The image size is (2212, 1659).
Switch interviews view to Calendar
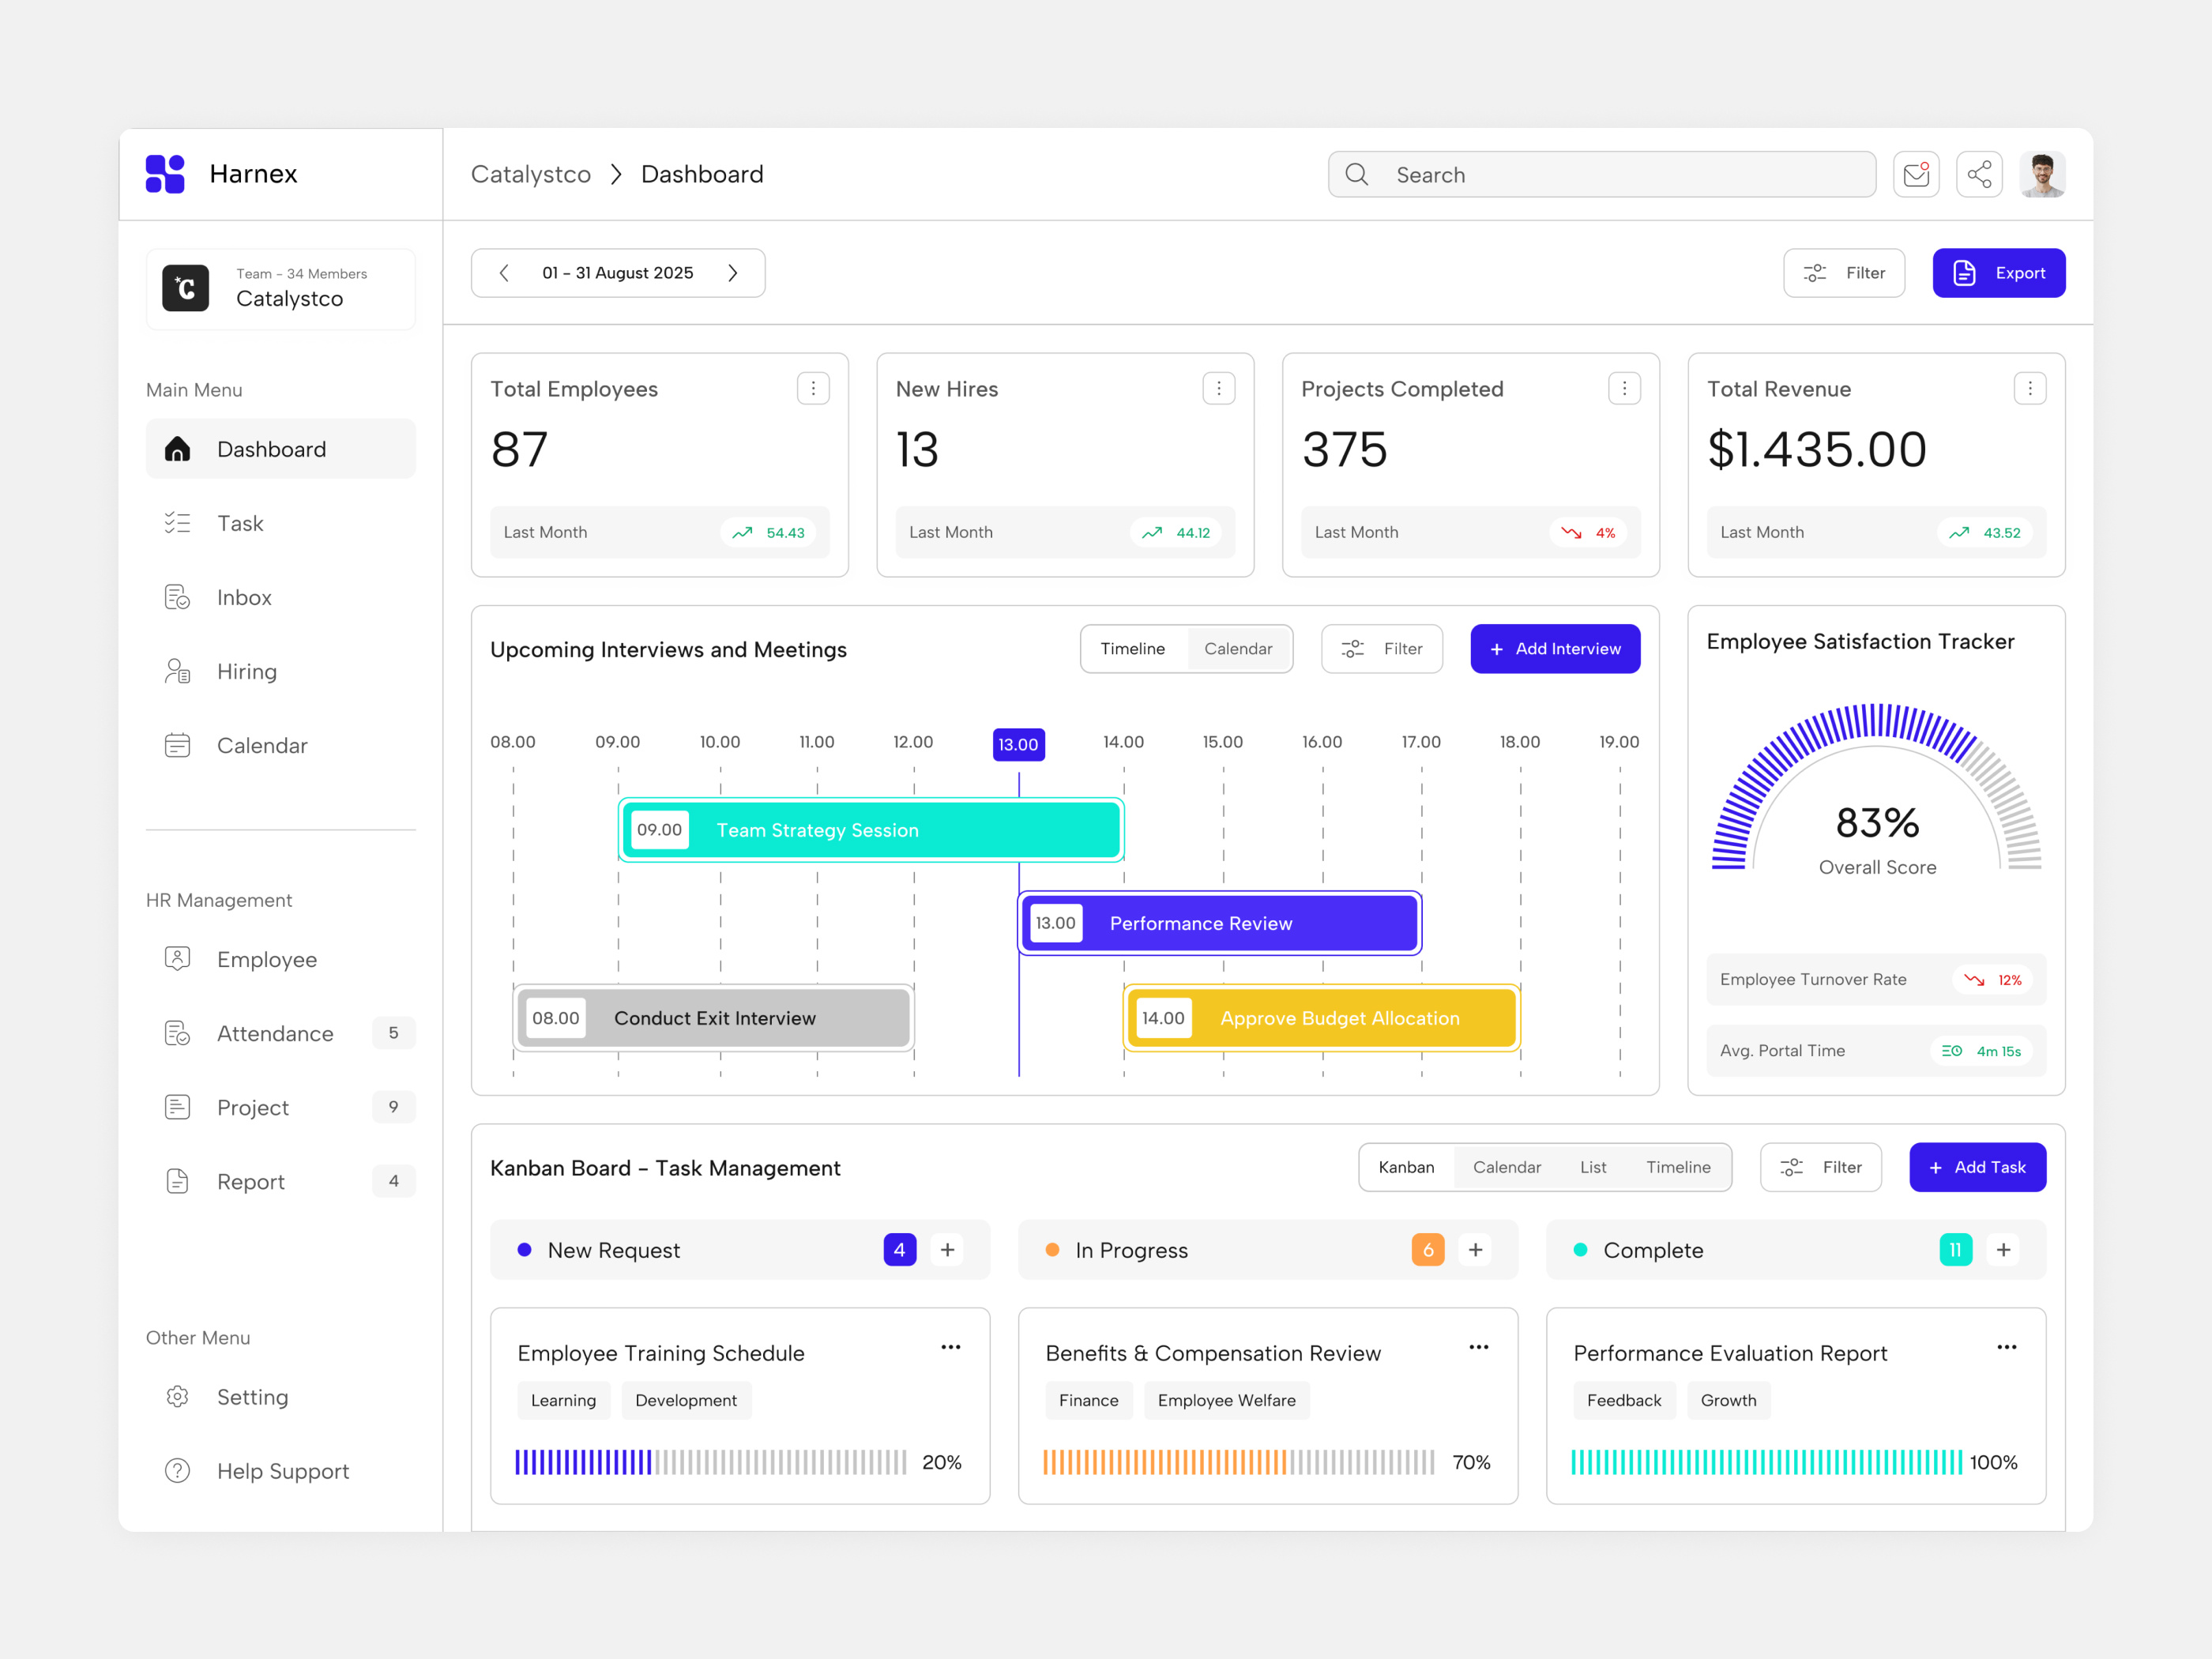[1238, 648]
